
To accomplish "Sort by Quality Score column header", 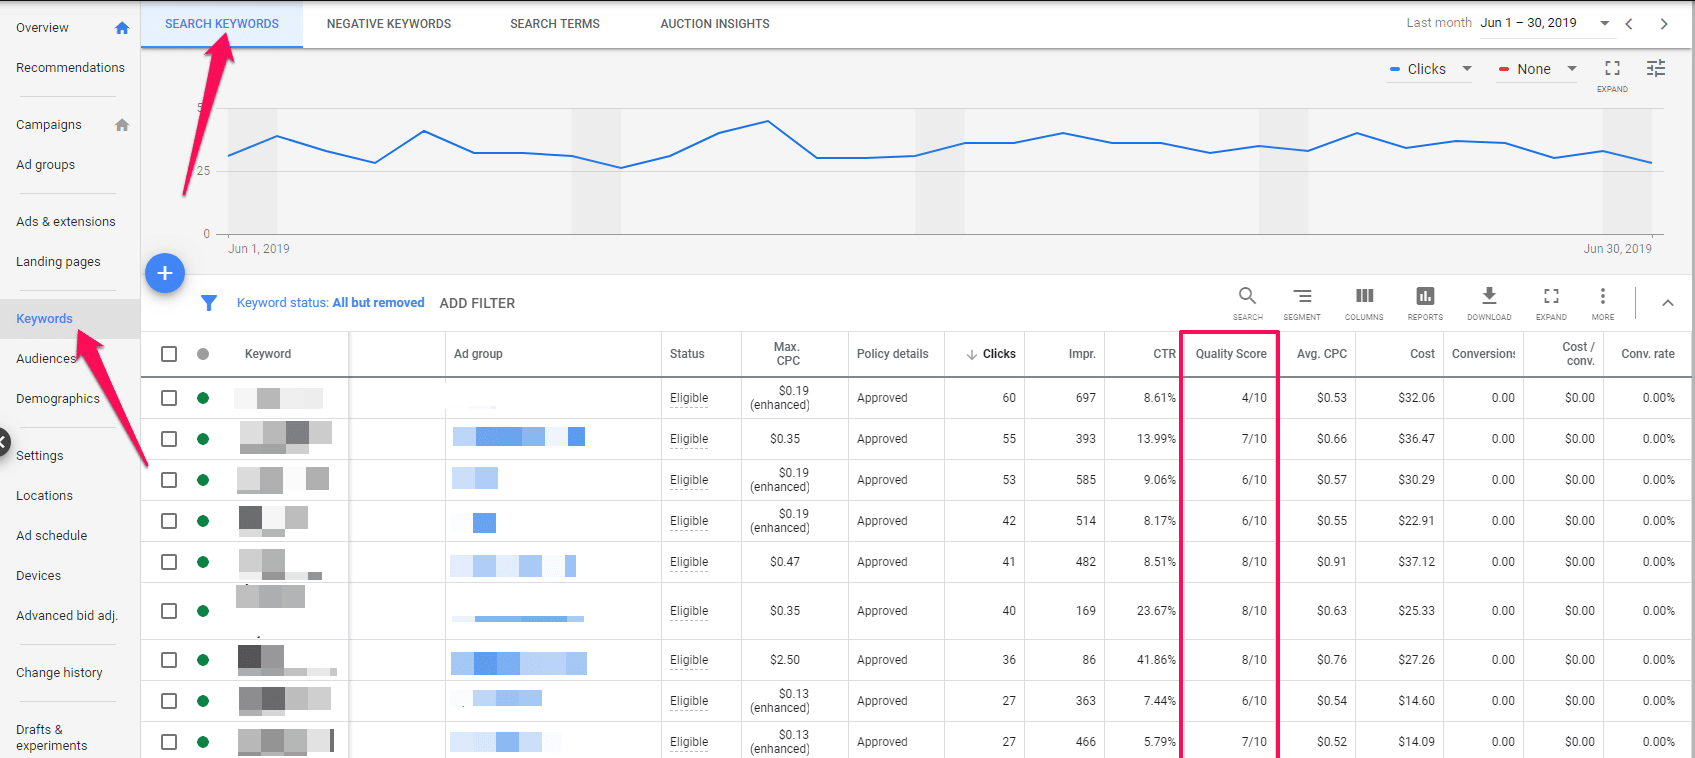I will click(1231, 354).
